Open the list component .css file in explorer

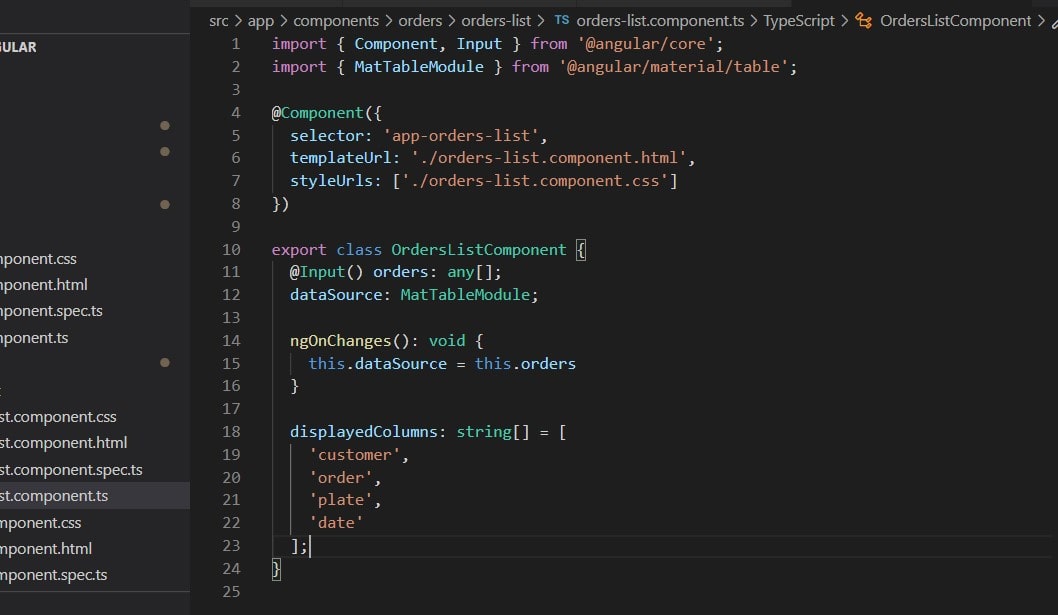click(x=58, y=417)
